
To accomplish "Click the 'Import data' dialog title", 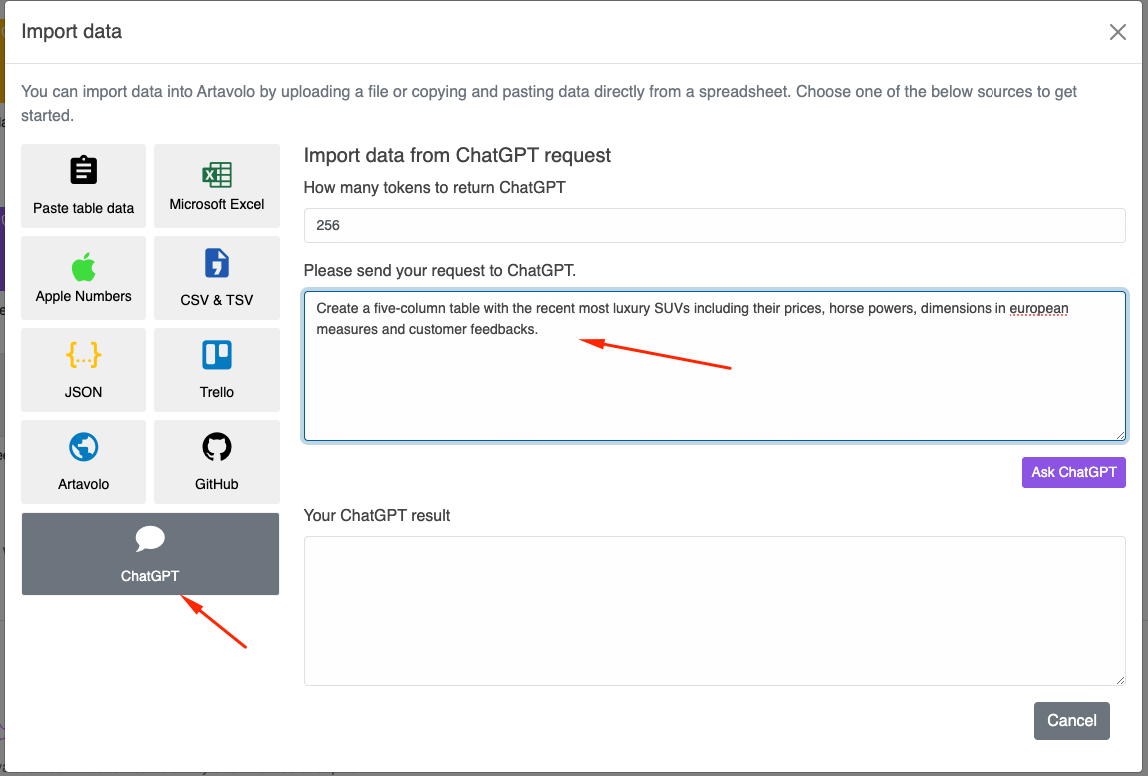I will 71,31.
